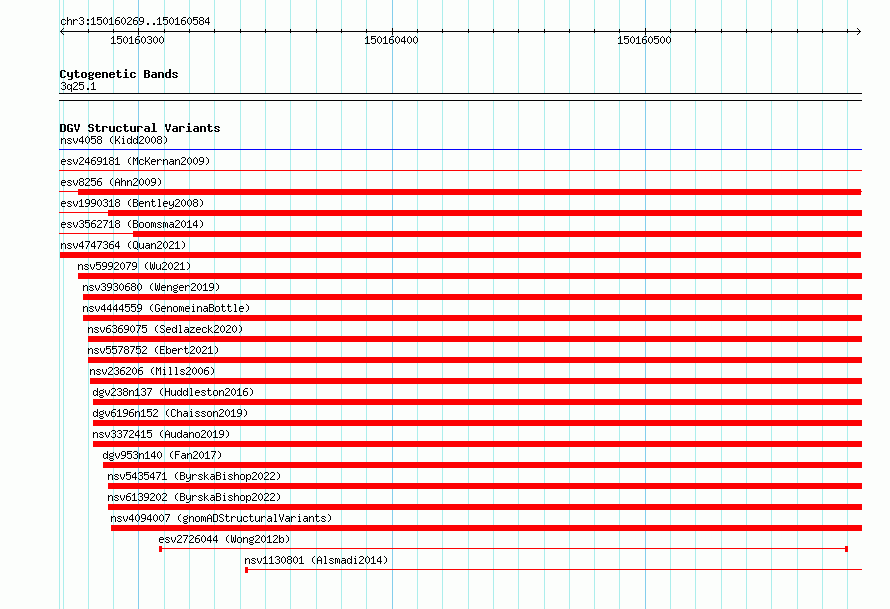The height and width of the screenshot is (609, 890).
Task: Click the nsv4058 (Kidd2008) variant label
Action: 114,140
